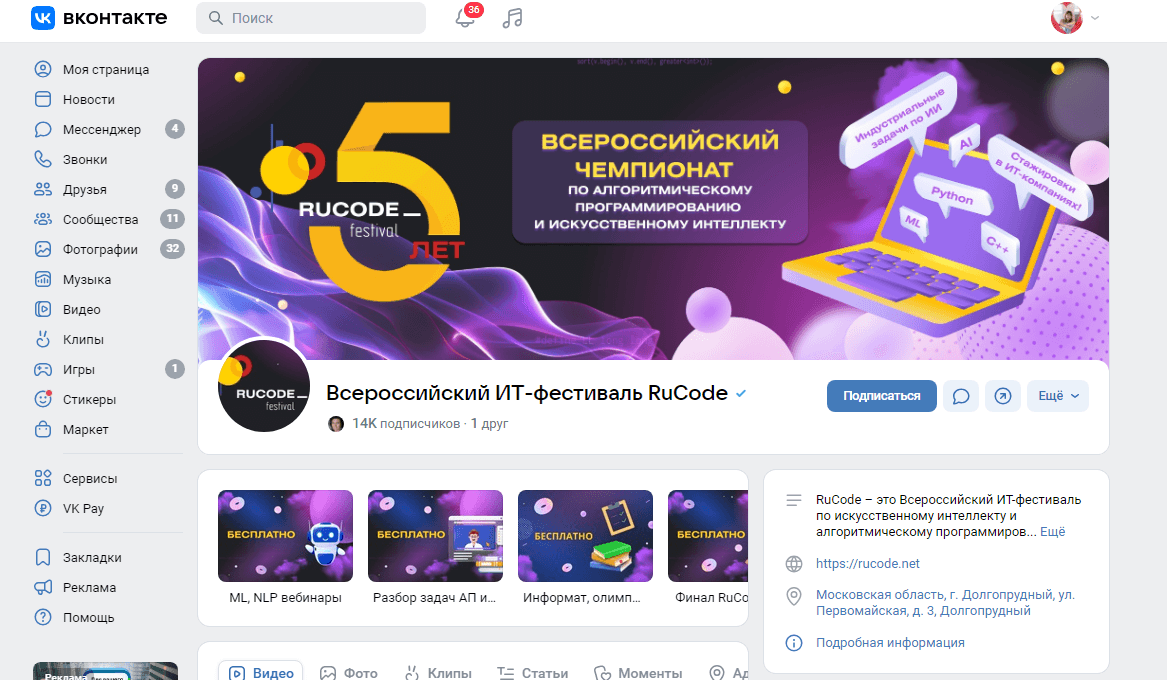The width and height of the screenshot is (1167, 680).
Task: Click the location pin icon
Action: pos(794,596)
